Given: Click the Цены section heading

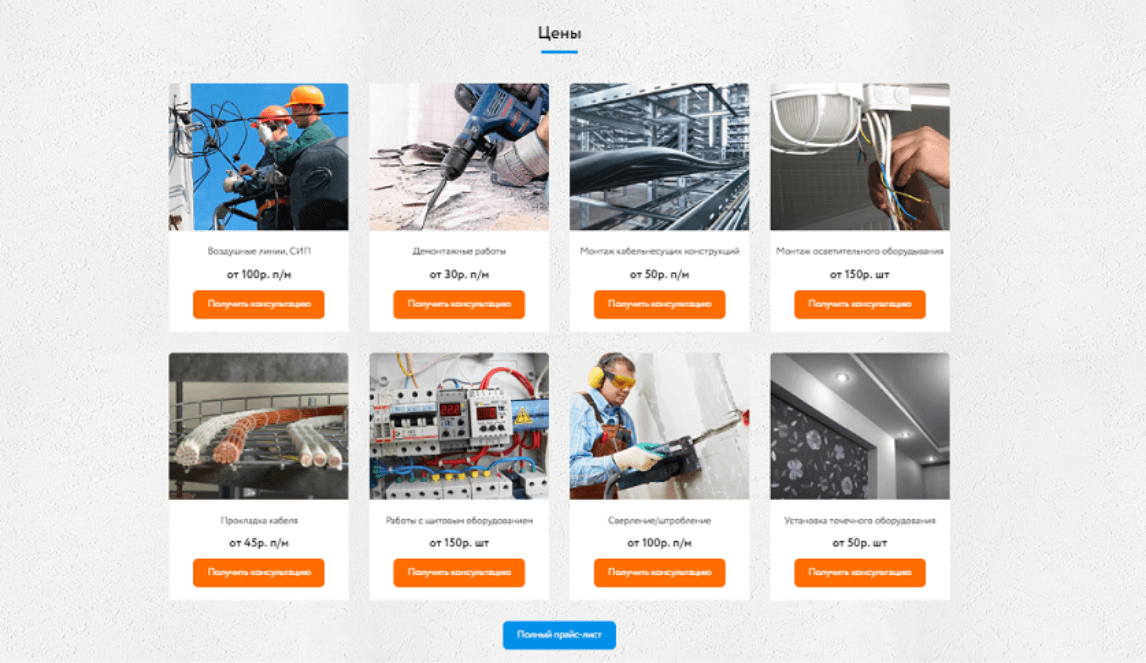Looking at the screenshot, I should pyautogui.click(x=559, y=33).
